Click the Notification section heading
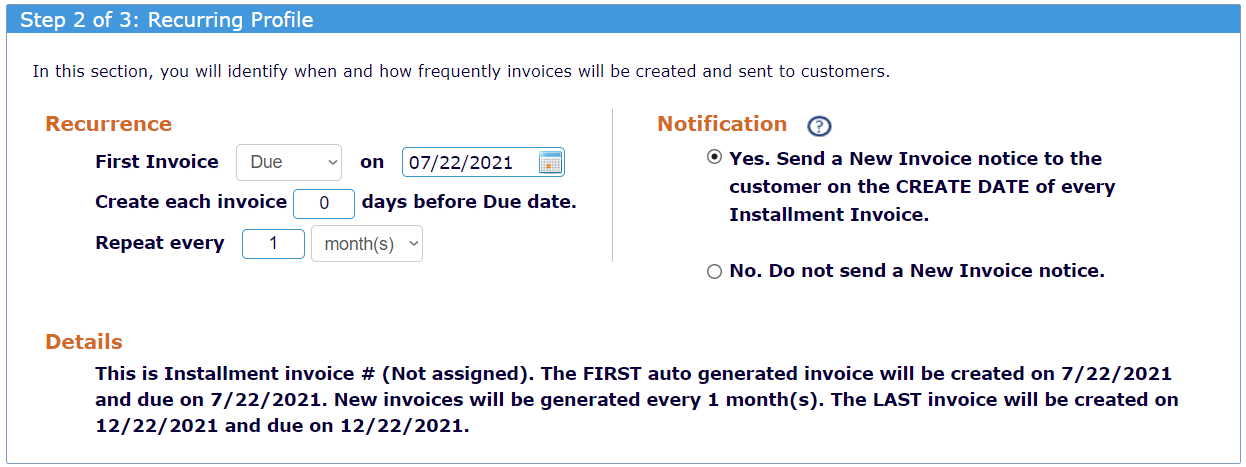The image size is (1246, 467). point(722,124)
